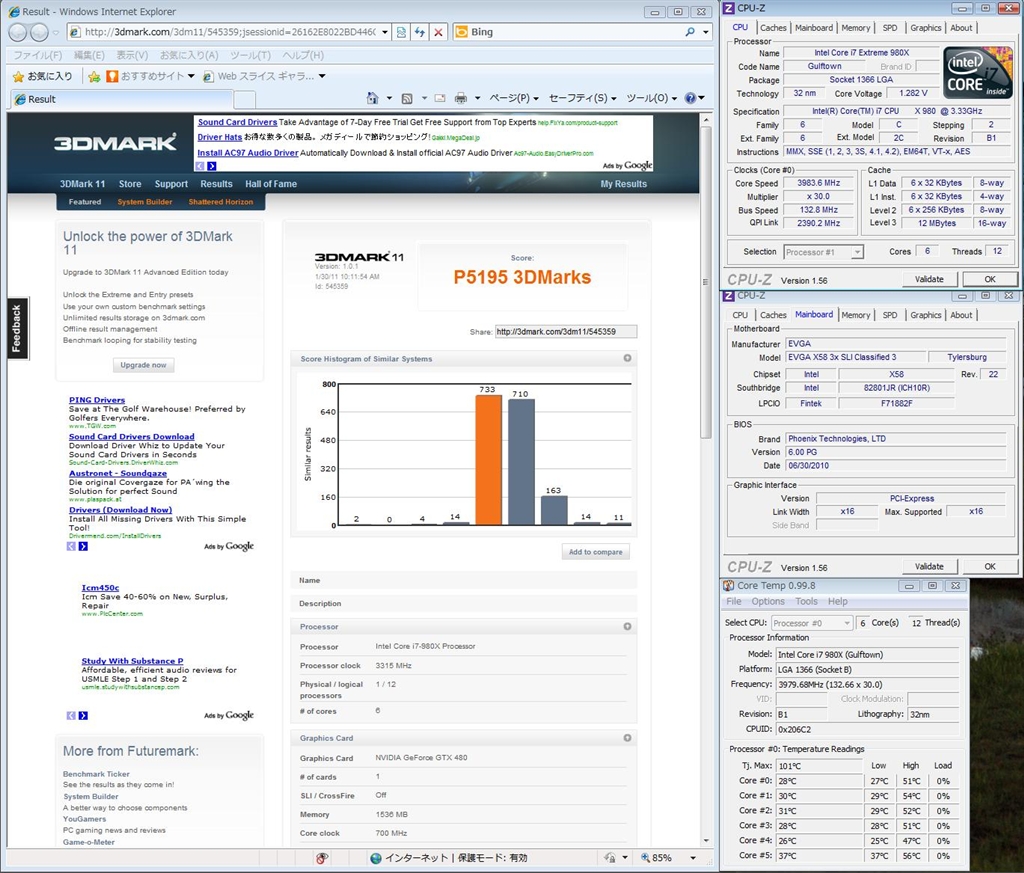Click the orange 733 histogram bar
1024x873 pixels.
488,460
